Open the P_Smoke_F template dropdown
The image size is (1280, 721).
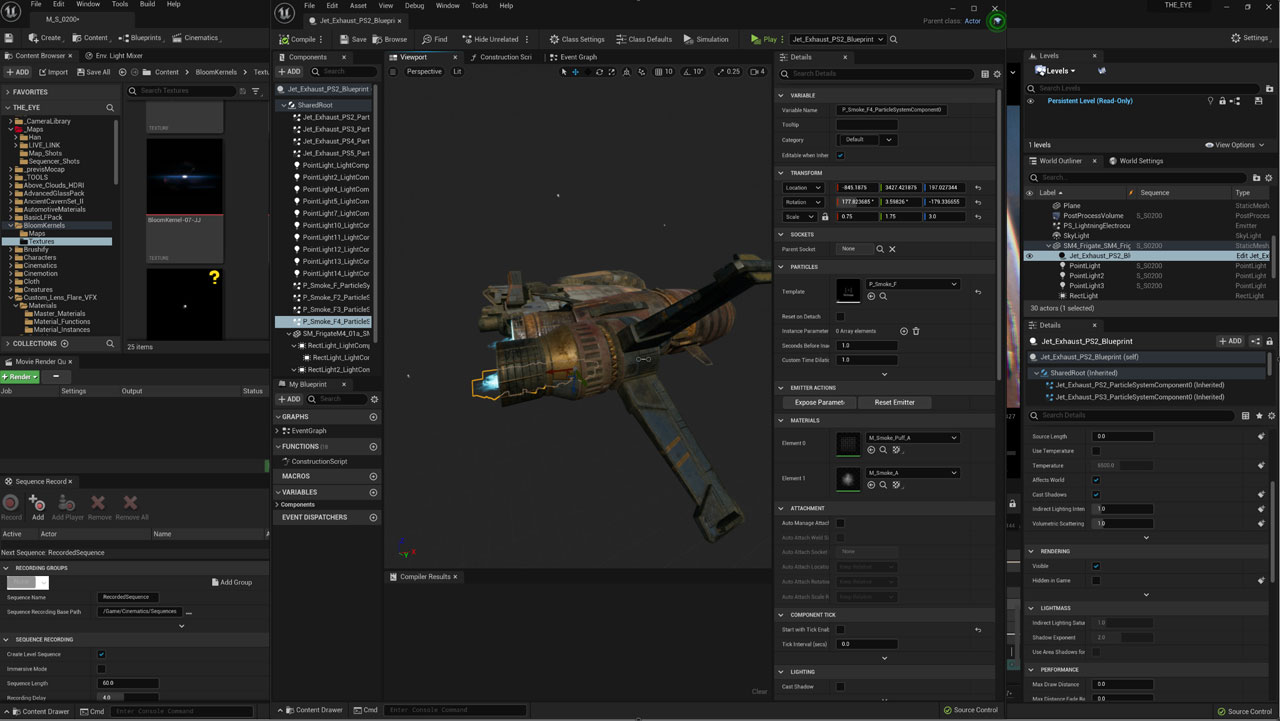pyautogui.click(x=912, y=284)
